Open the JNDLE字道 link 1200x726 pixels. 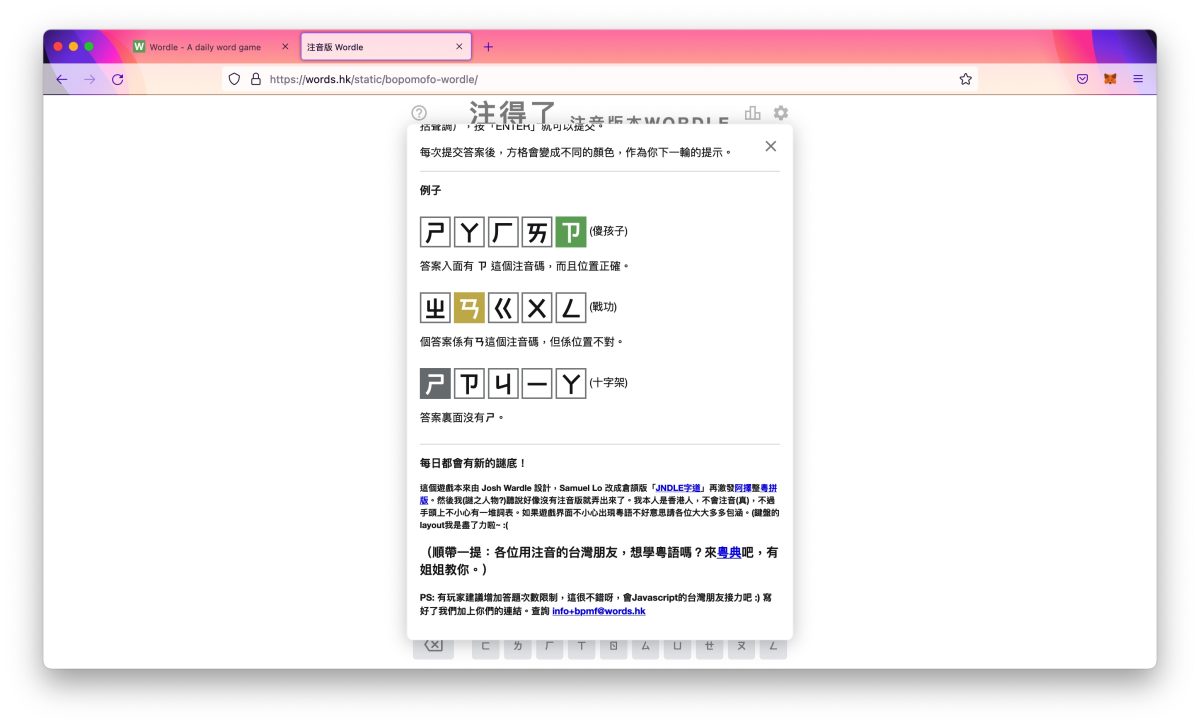point(680,488)
